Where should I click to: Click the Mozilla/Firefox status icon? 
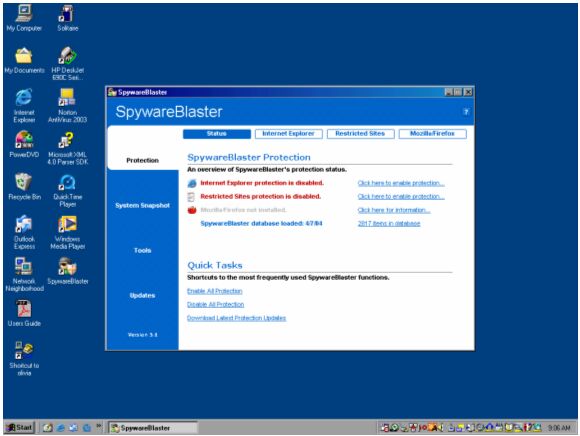192,210
